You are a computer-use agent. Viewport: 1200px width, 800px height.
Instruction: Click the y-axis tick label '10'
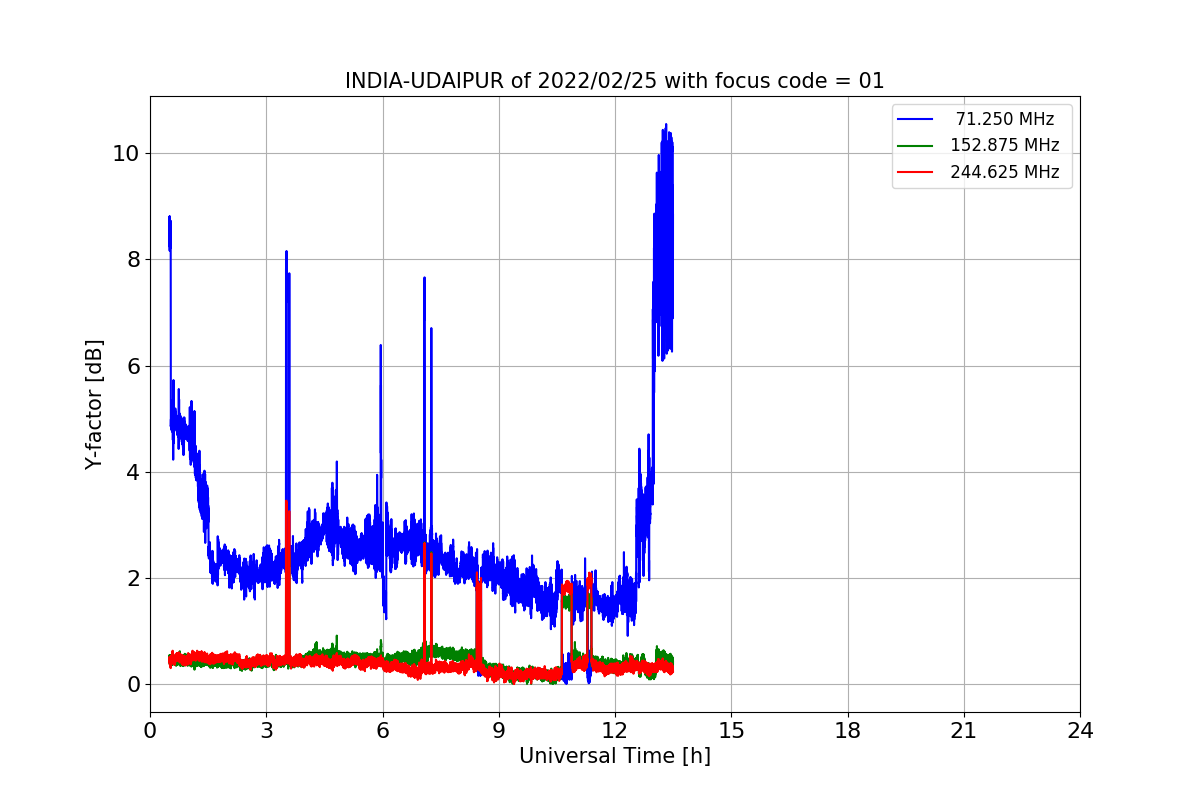pyautogui.click(x=127, y=153)
